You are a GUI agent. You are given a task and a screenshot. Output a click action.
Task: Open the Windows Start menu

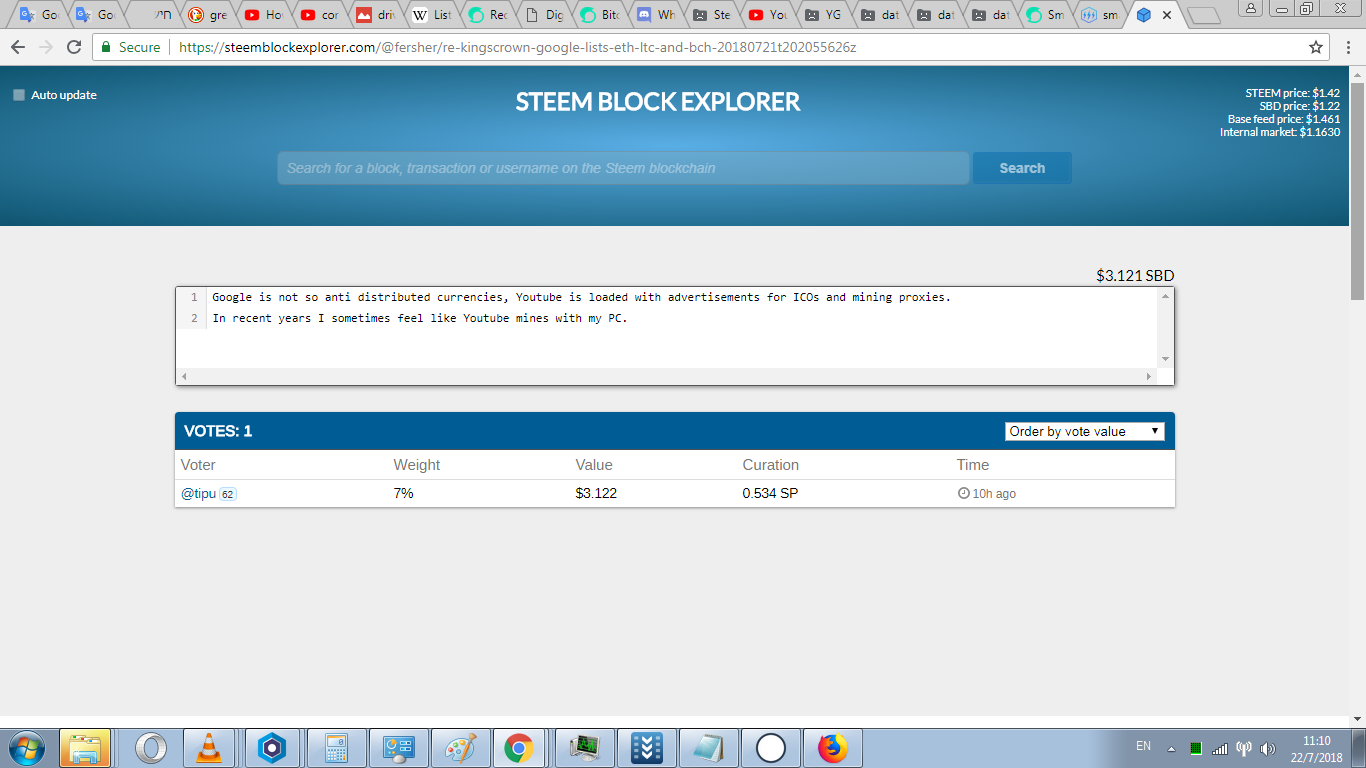(25, 748)
